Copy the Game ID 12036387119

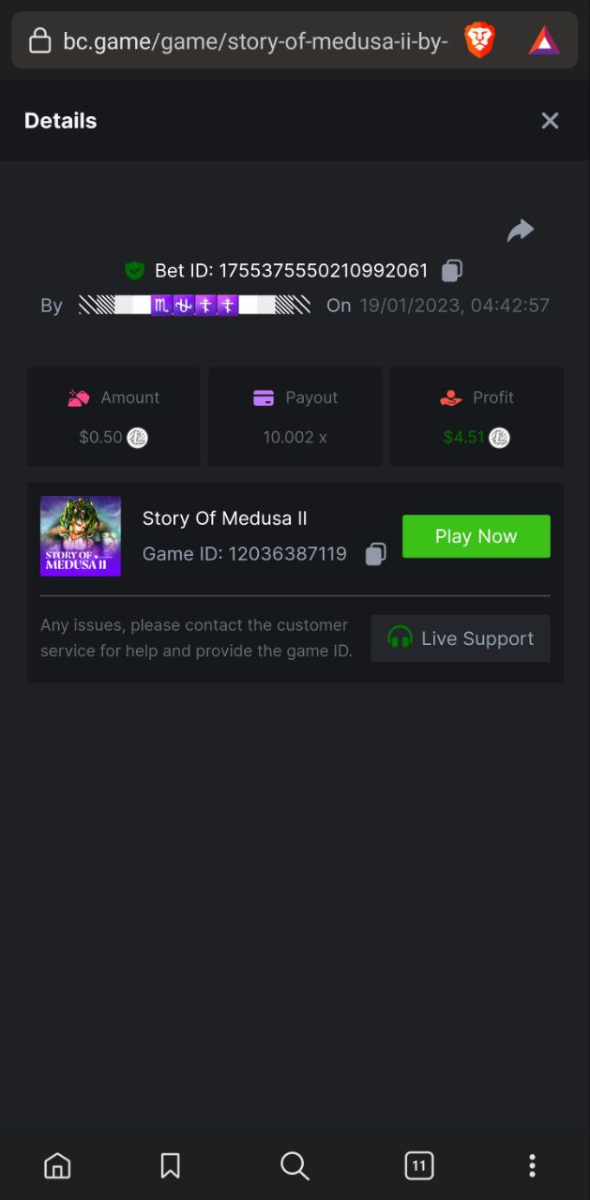pos(375,554)
